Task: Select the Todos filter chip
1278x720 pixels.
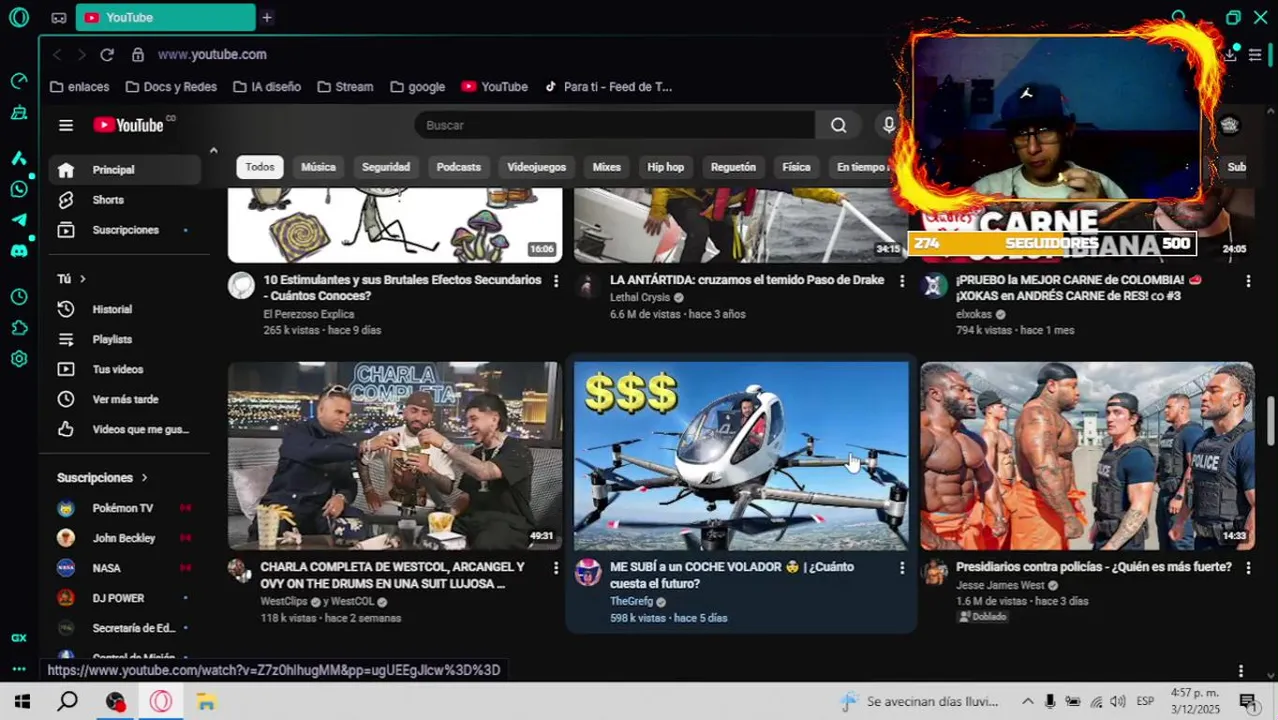Action: click(x=260, y=167)
